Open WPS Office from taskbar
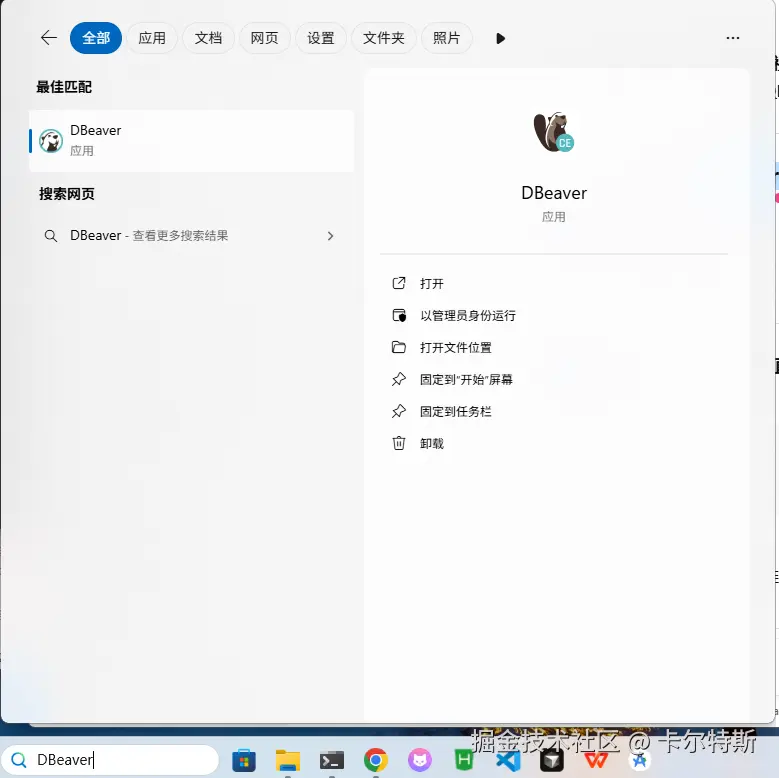The height and width of the screenshot is (778, 779). point(596,761)
